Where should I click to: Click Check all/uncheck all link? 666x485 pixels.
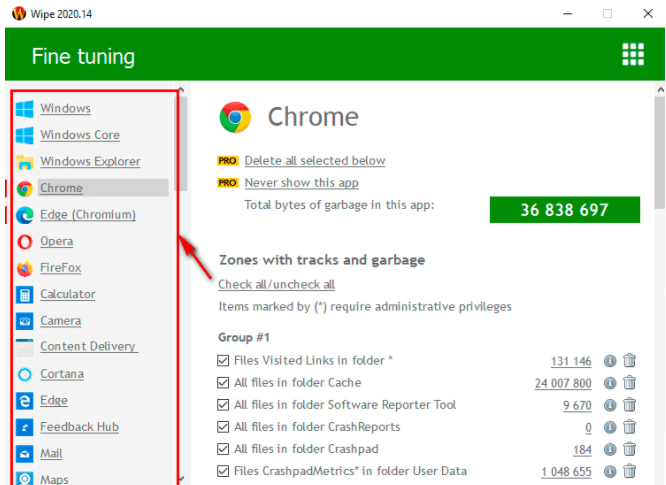[x=277, y=284]
